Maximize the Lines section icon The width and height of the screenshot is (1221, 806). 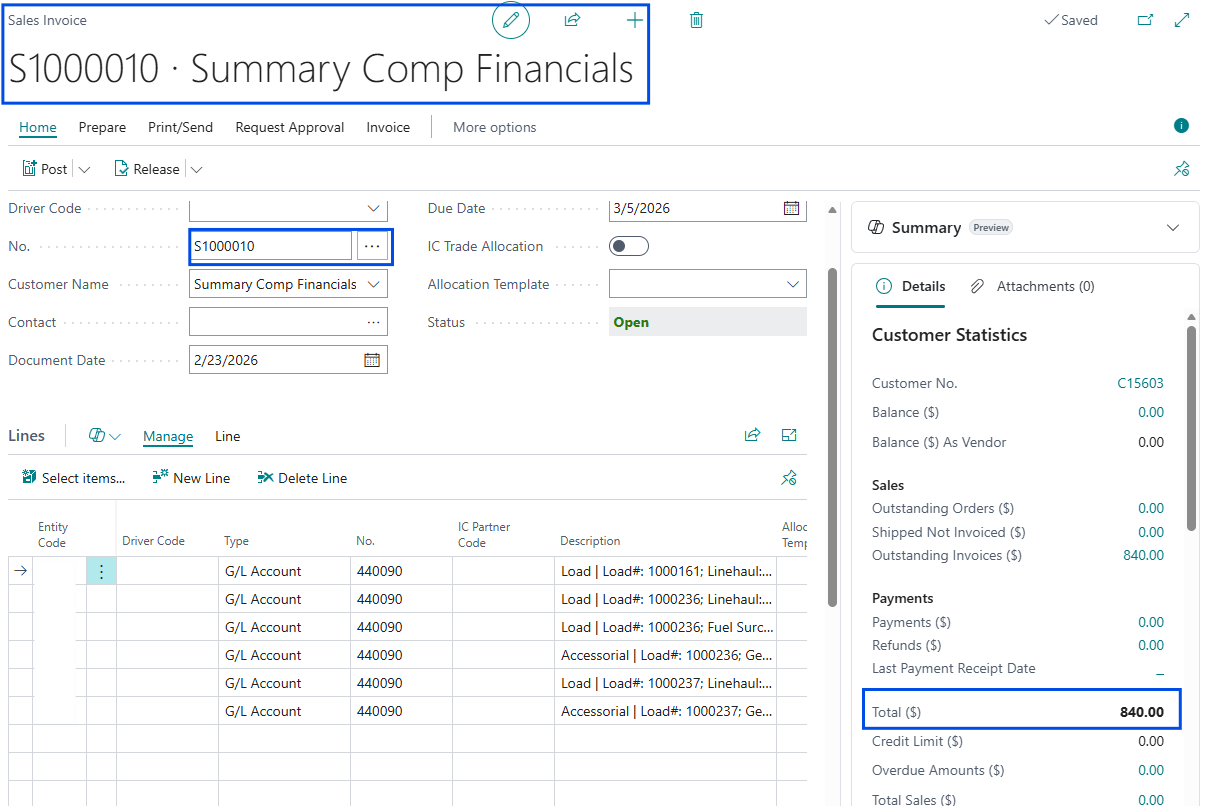pyautogui.click(x=789, y=435)
